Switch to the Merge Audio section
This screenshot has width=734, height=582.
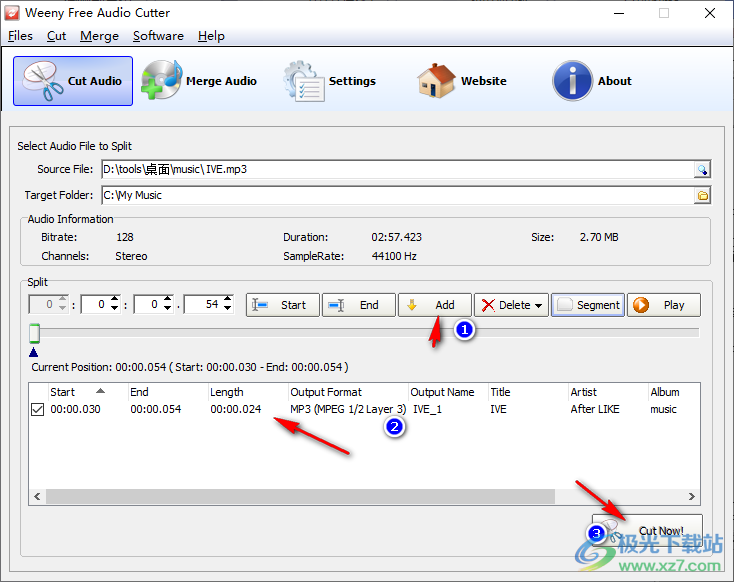(200, 81)
